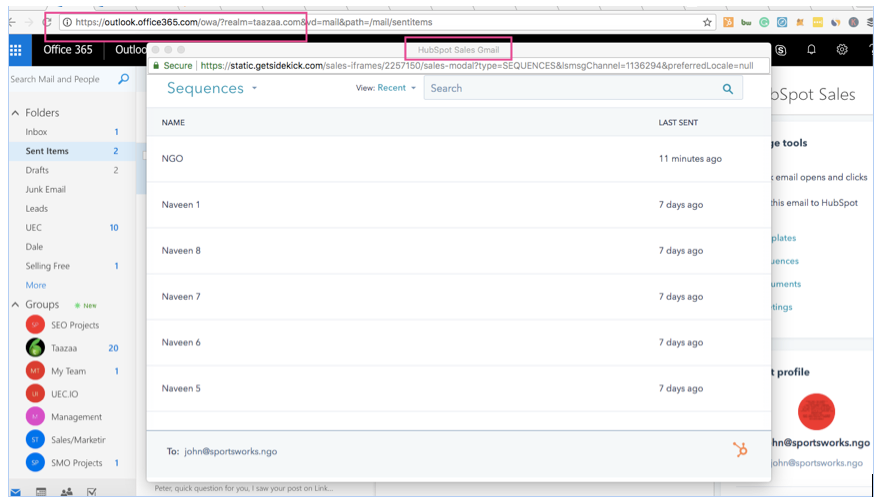Click the Taazaa group logo
The image size is (874, 504).
(35, 347)
